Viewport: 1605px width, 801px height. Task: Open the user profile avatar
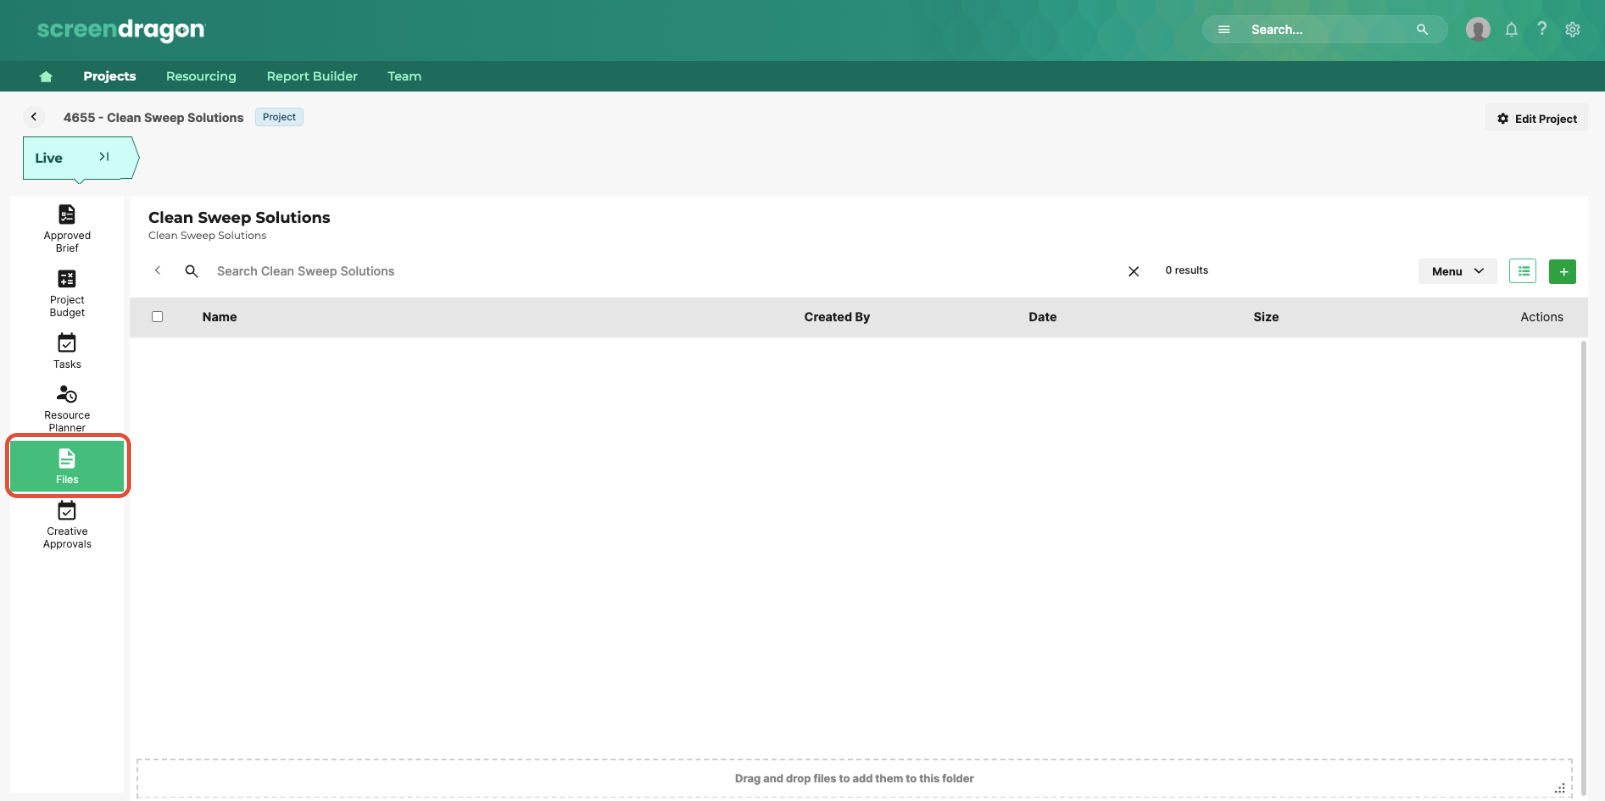tap(1478, 29)
